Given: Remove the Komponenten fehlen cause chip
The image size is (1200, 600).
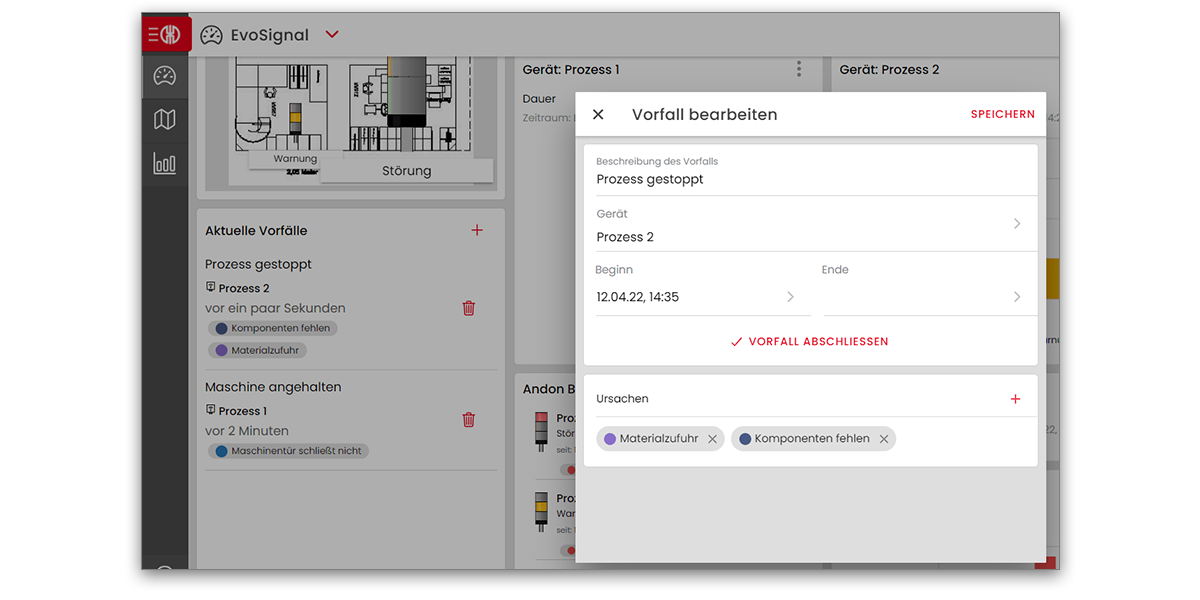Looking at the screenshot, I should point(884,439).
